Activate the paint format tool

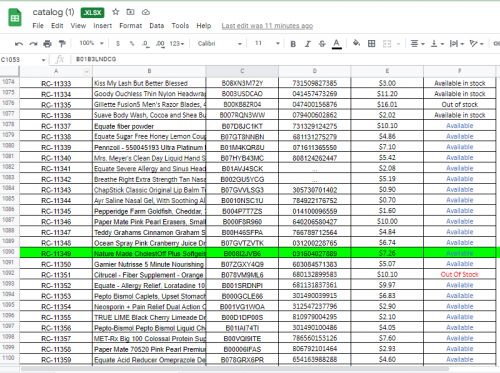click(x=62, y=44)
